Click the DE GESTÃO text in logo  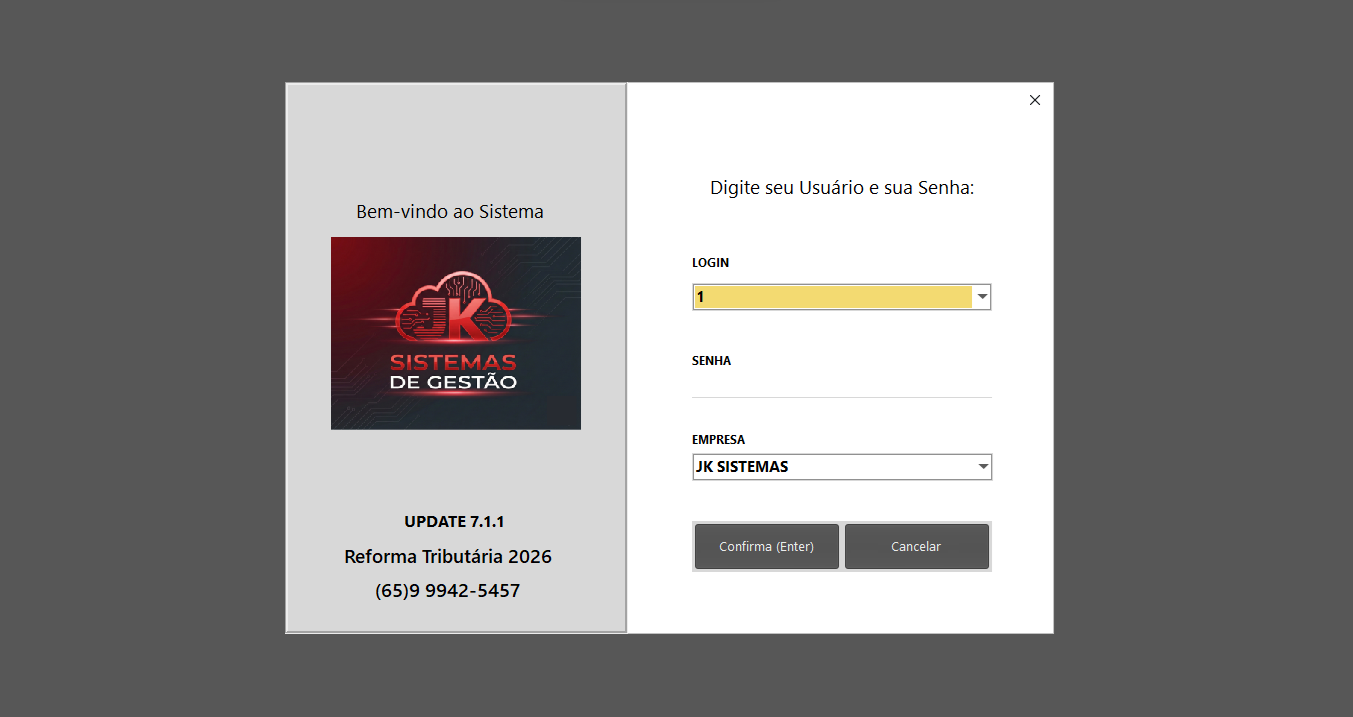[453, 383]
